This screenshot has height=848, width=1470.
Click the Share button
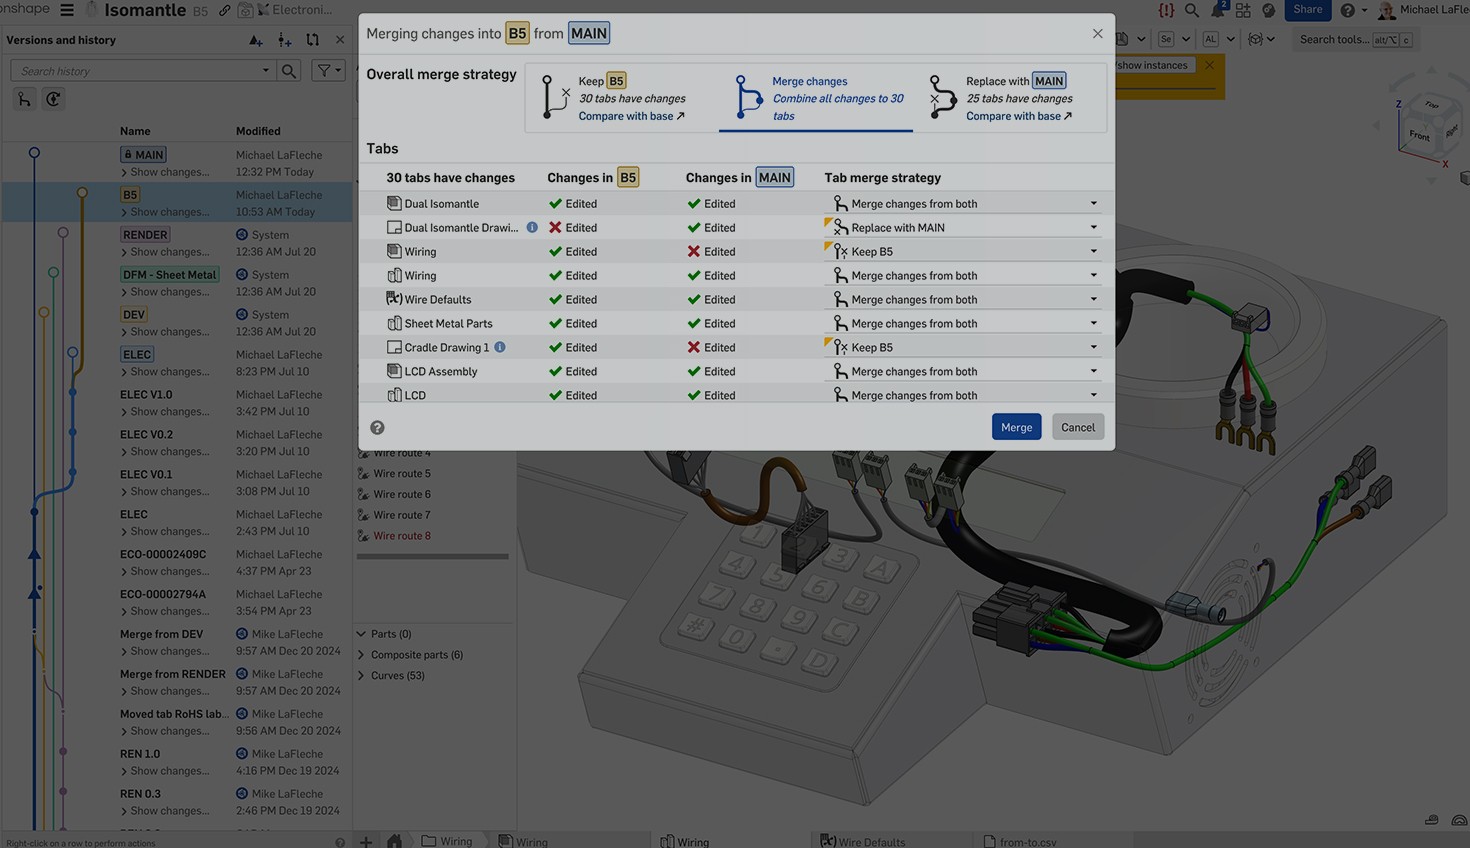click(1307, 10)
